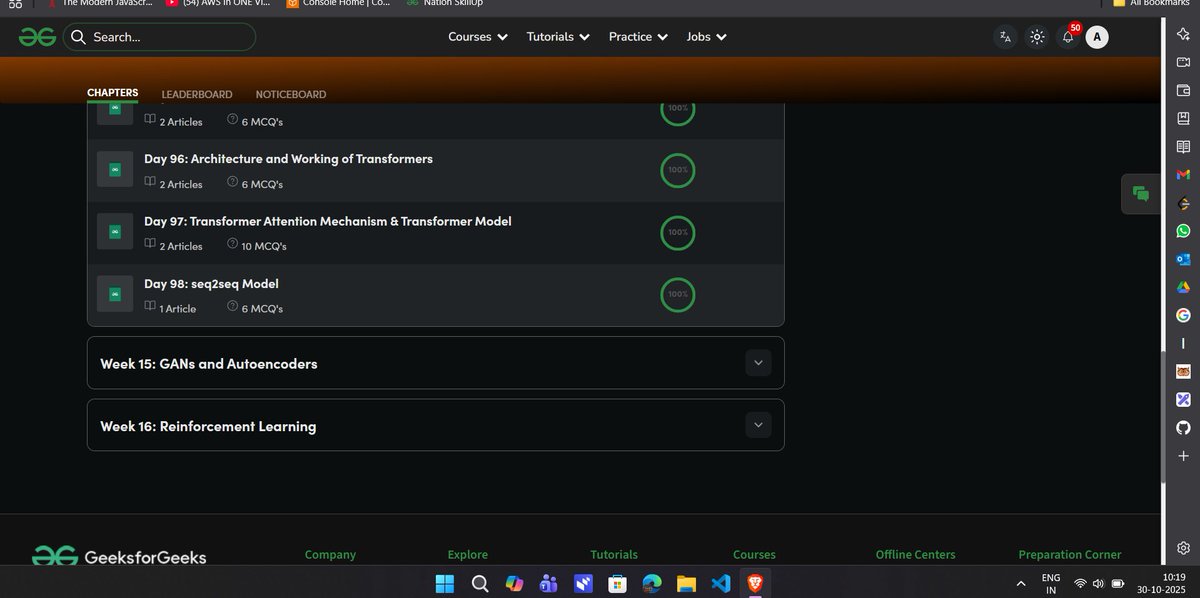This screenshot has height=598, width=1200.
Task: Open Google from the sidebar
Action: (1183, 315)
